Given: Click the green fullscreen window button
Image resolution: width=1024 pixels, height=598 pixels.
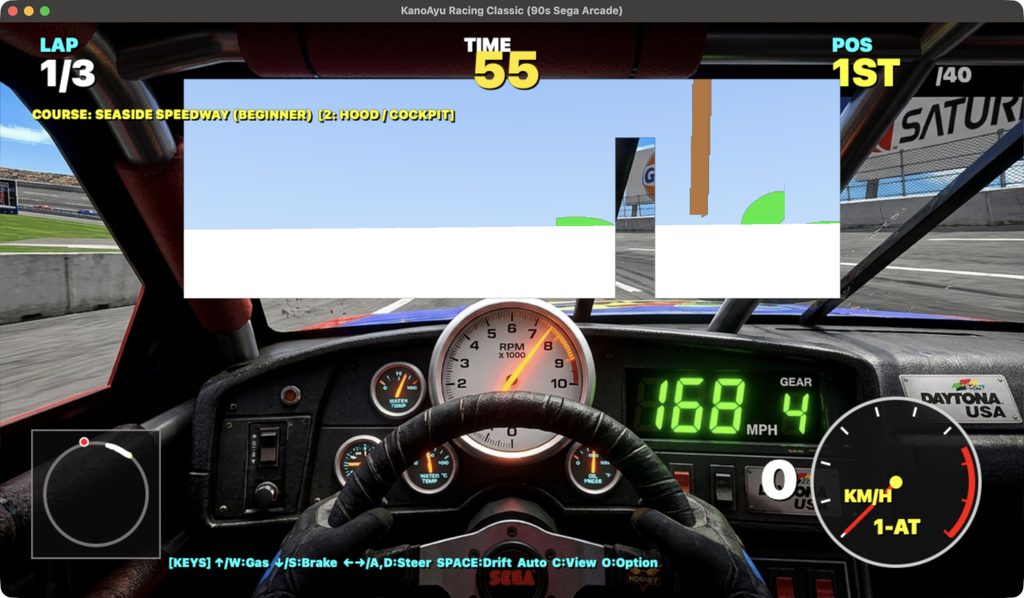Looking at the screenshot, I should [44, 10].
